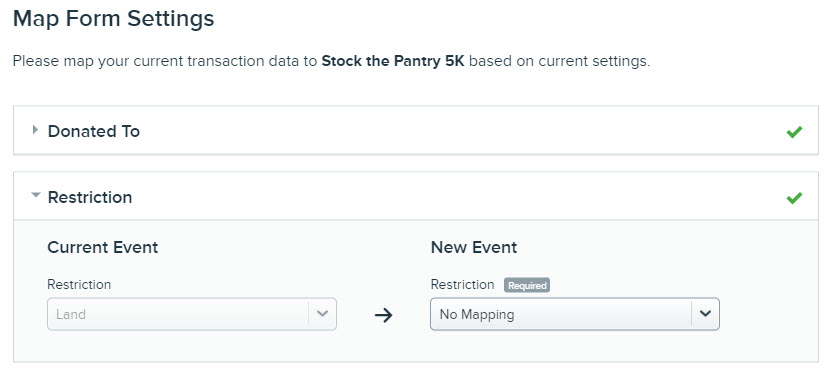Image resolution: width=832 pixels, height=374 pixels.
Task: Click the Restriction label under Current Event
Action: [79, 284]
